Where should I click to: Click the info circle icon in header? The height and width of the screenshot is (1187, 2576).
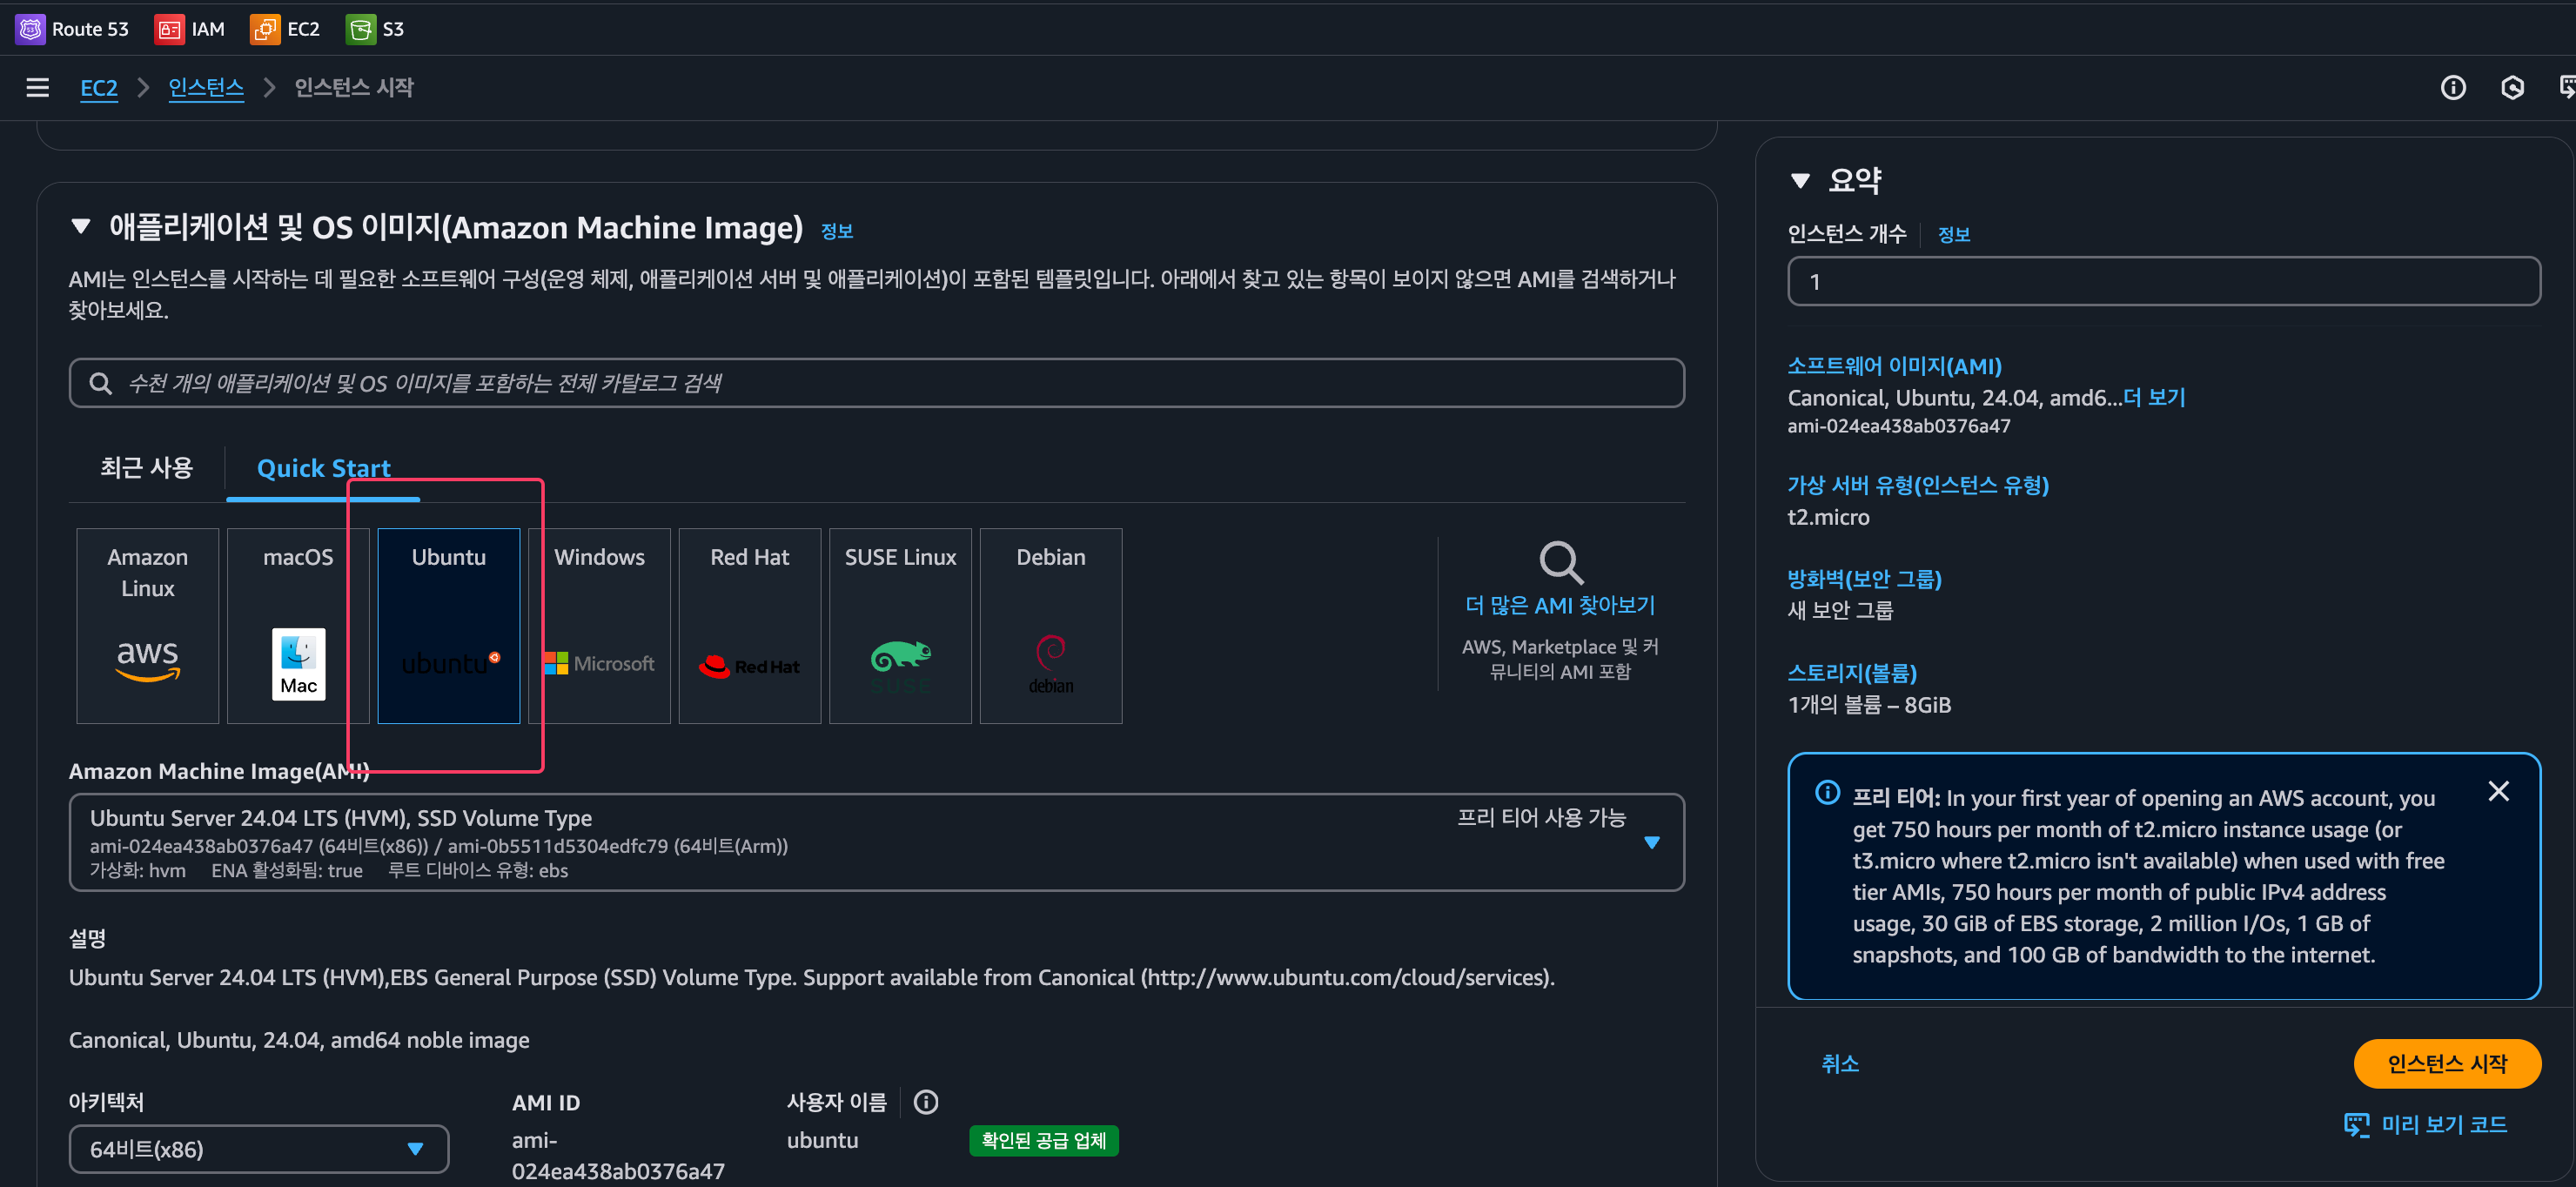tap(2452, 88)
